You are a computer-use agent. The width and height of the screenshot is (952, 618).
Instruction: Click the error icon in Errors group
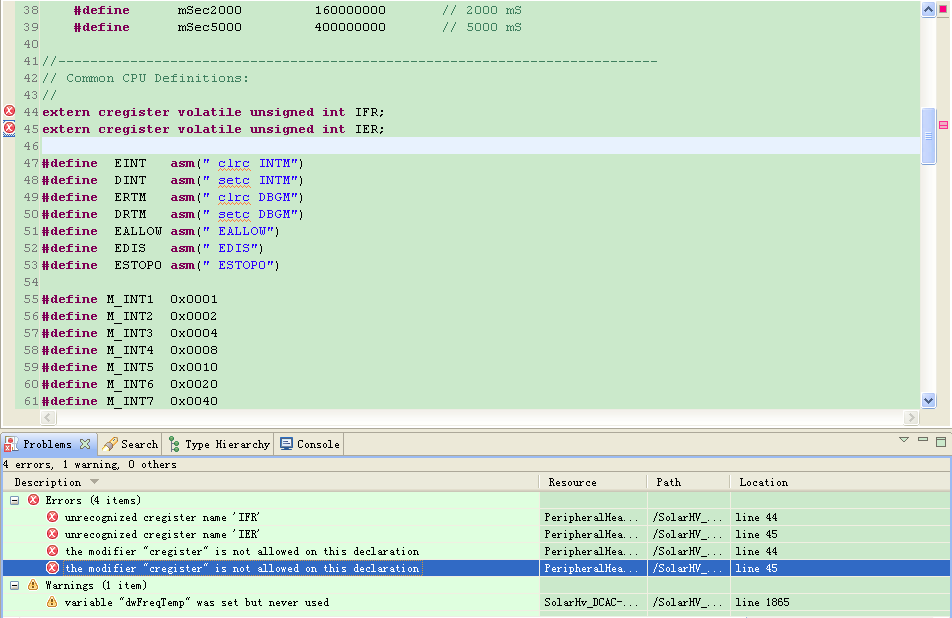point(33,500)
